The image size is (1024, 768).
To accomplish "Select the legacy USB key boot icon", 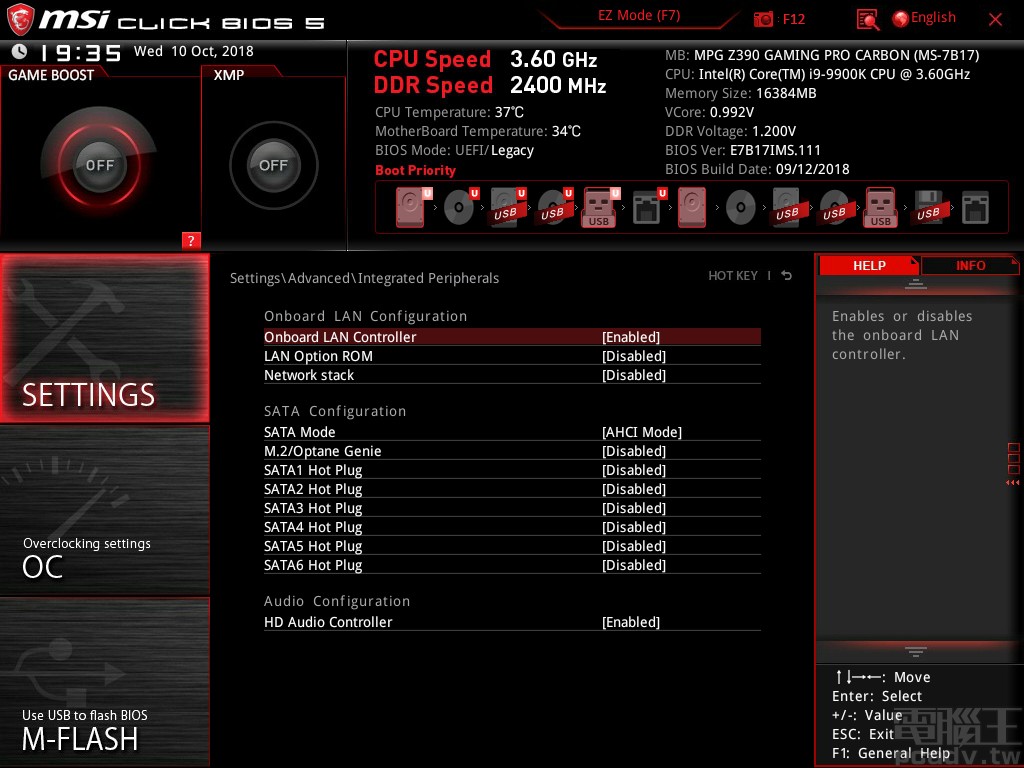I will click(880, 207).
